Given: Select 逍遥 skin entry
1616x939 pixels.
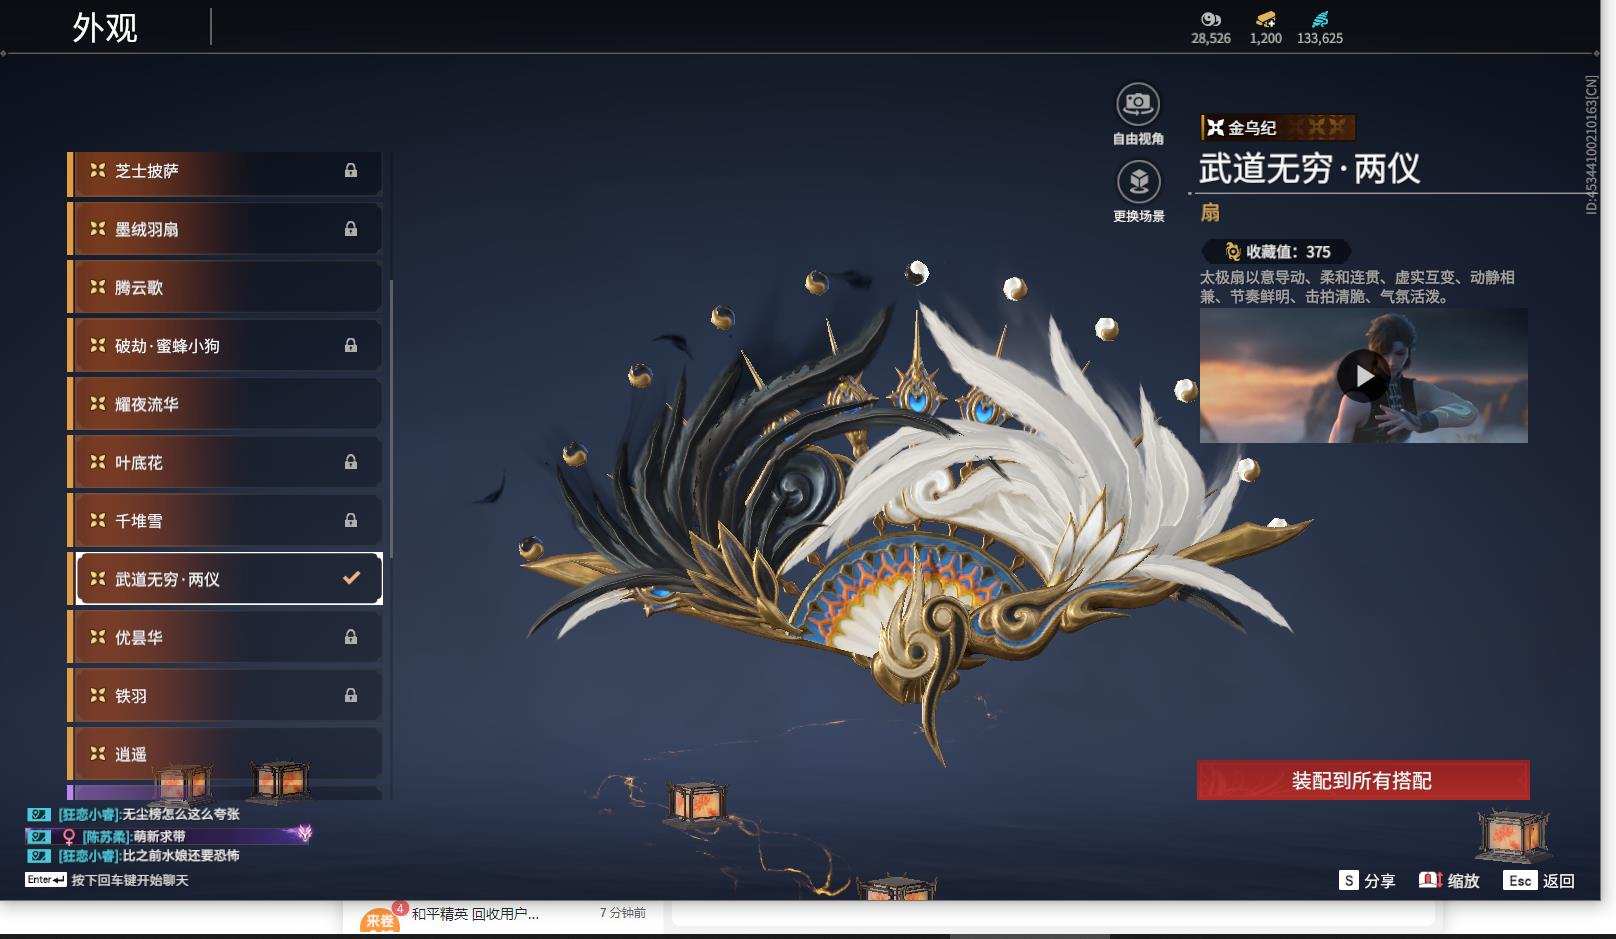Looking at the screenshot, I should [x=225, y=753].
